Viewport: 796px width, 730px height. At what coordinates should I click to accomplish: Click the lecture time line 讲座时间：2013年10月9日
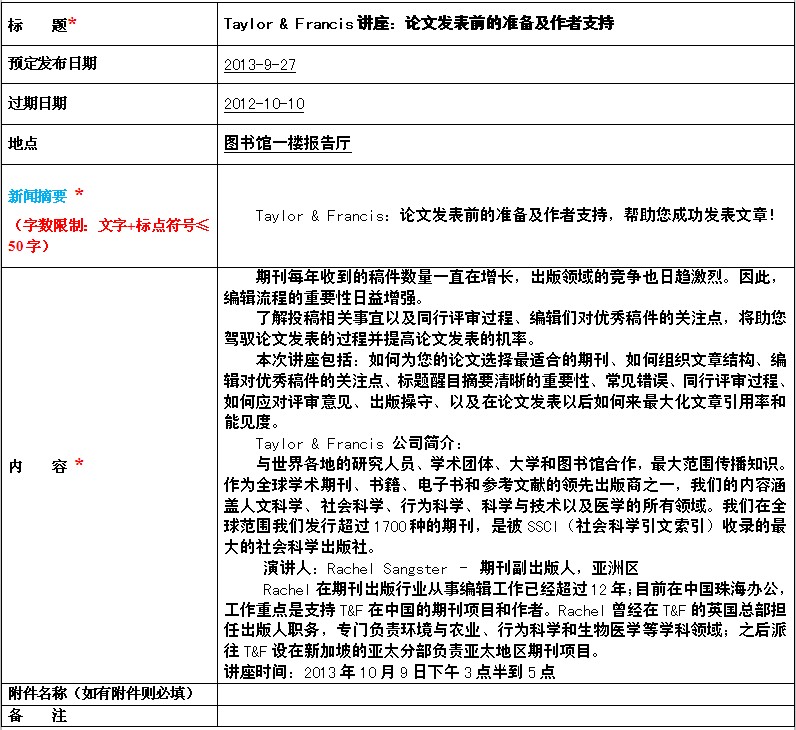click(x=390, y=672)
